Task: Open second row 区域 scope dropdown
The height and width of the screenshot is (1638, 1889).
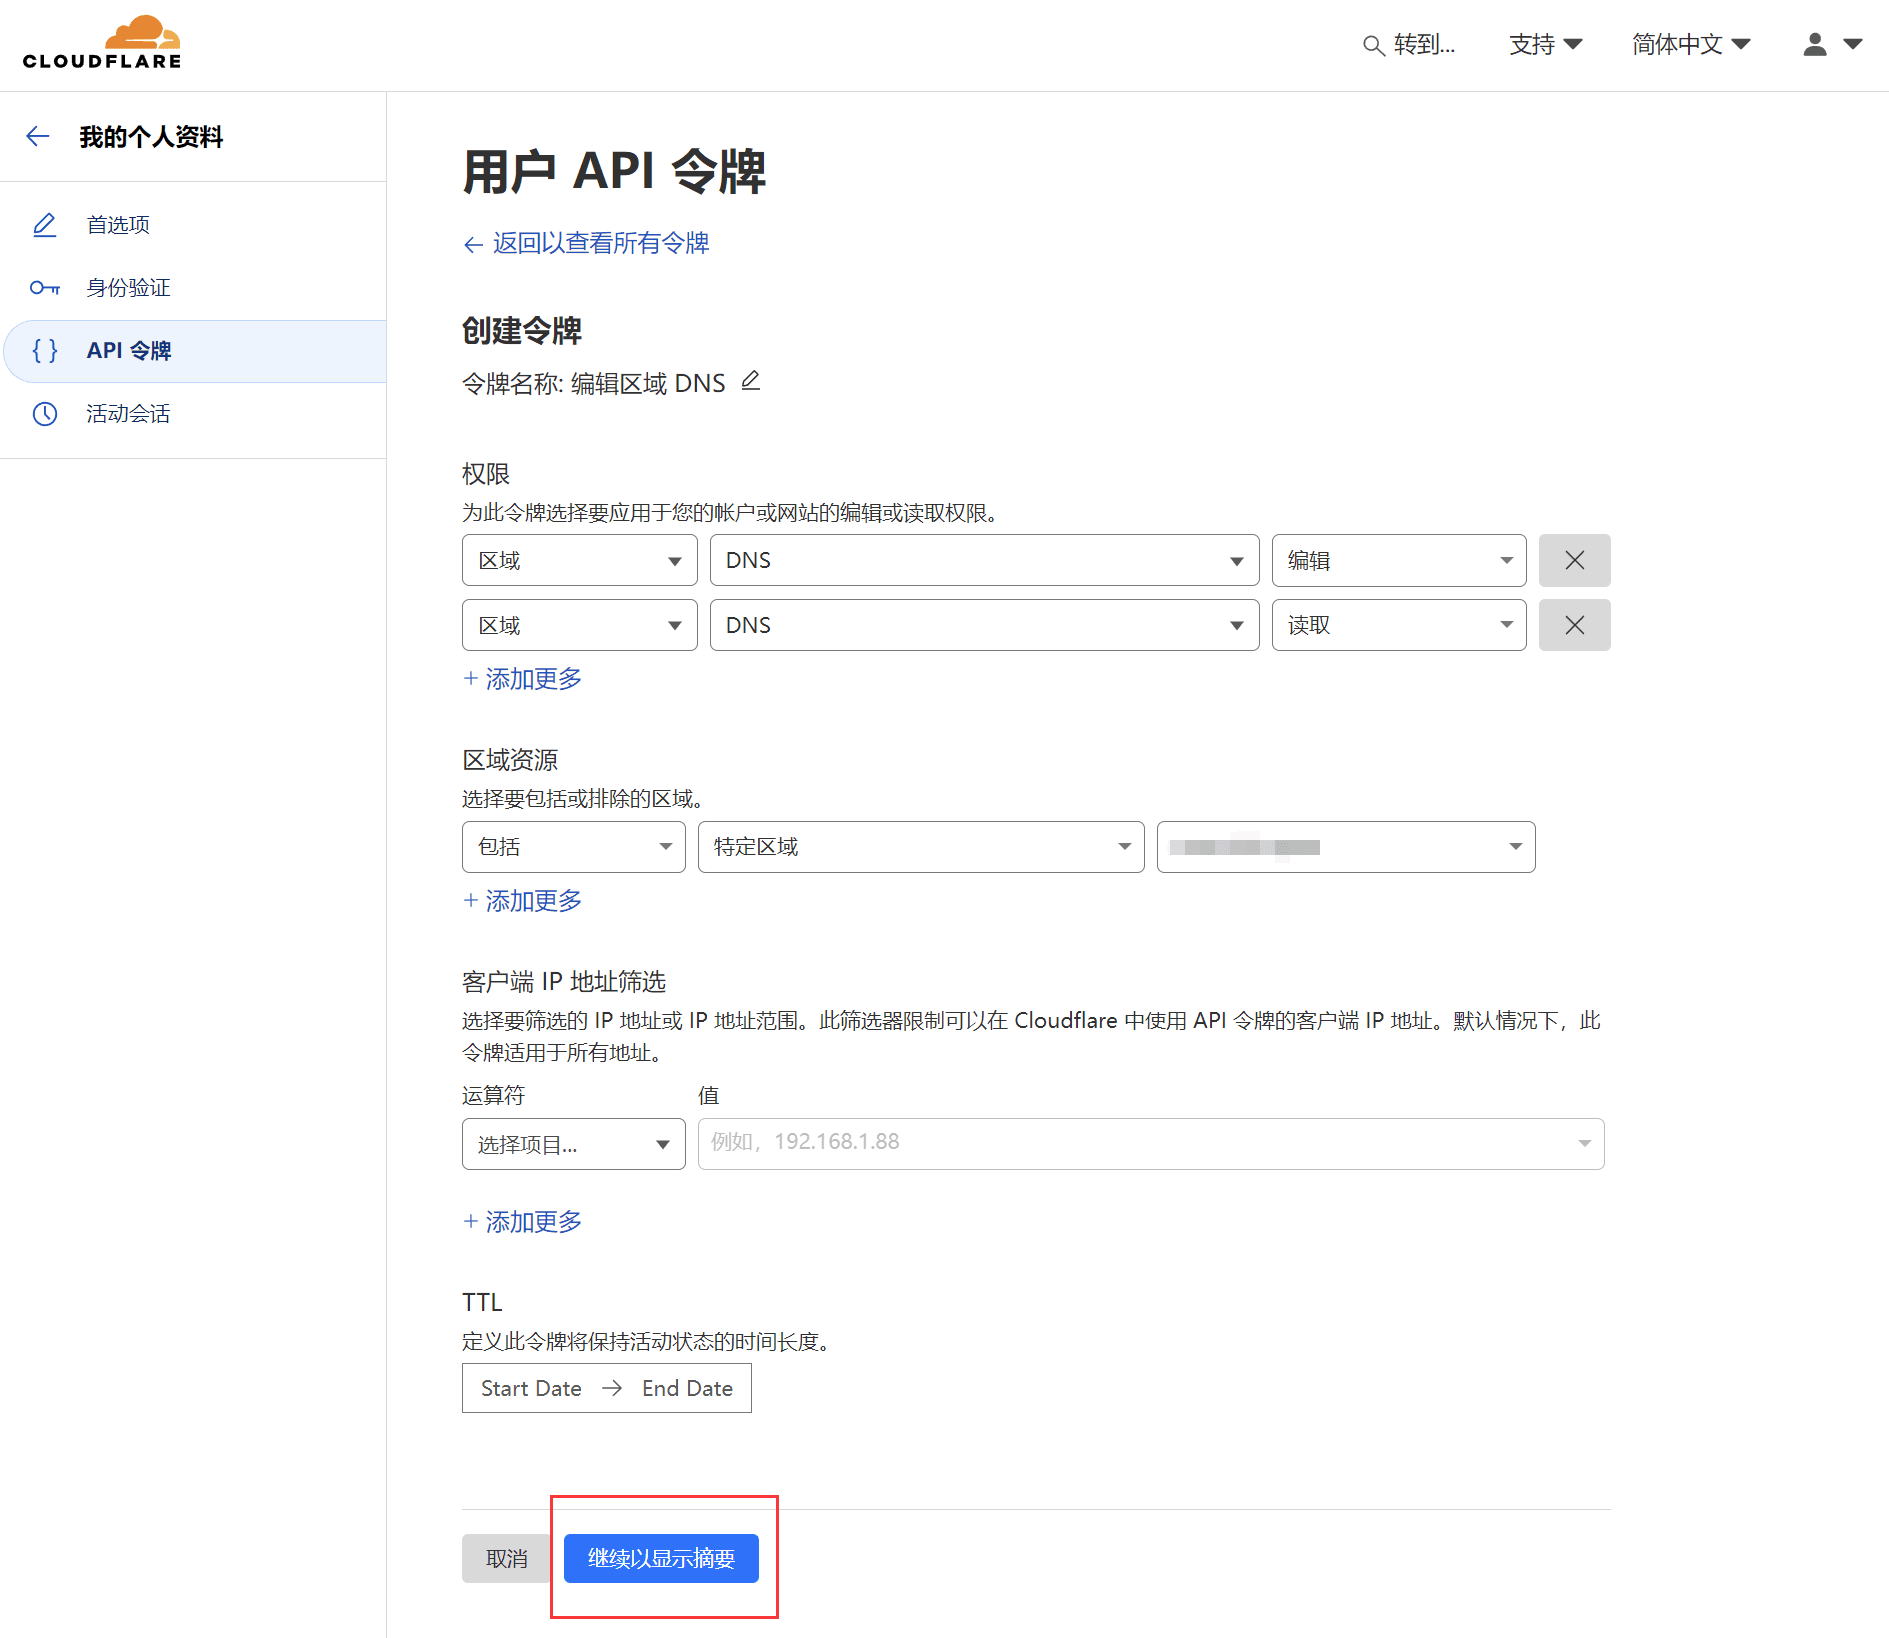Action: pyautogui.click(x=579, y=625)
